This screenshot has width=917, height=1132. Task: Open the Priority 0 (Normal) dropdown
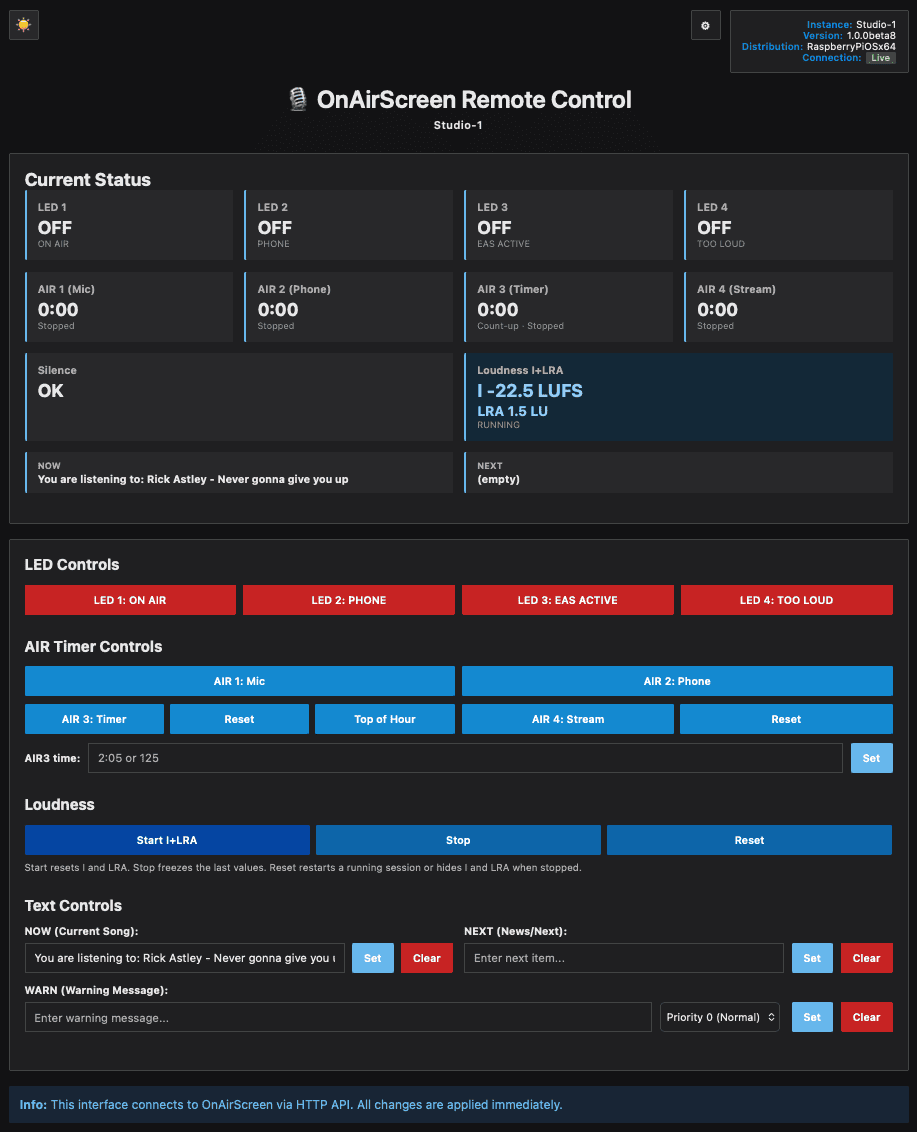click(x=720, y=1017)
